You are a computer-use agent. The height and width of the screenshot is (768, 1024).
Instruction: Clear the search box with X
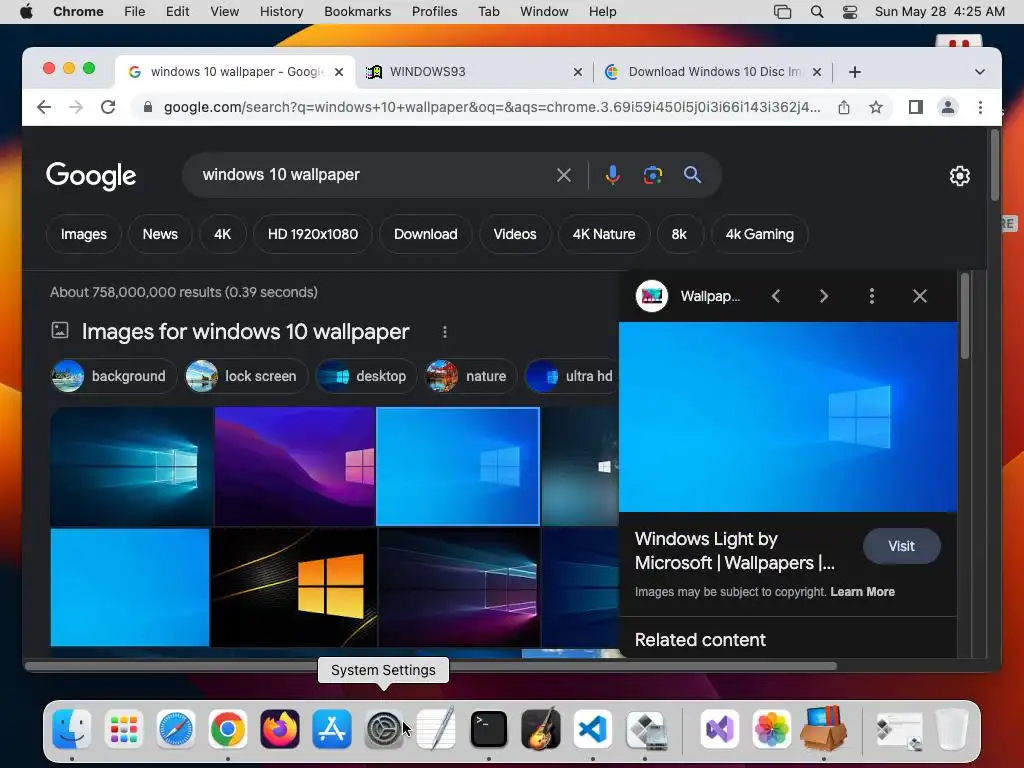[564, 175]
